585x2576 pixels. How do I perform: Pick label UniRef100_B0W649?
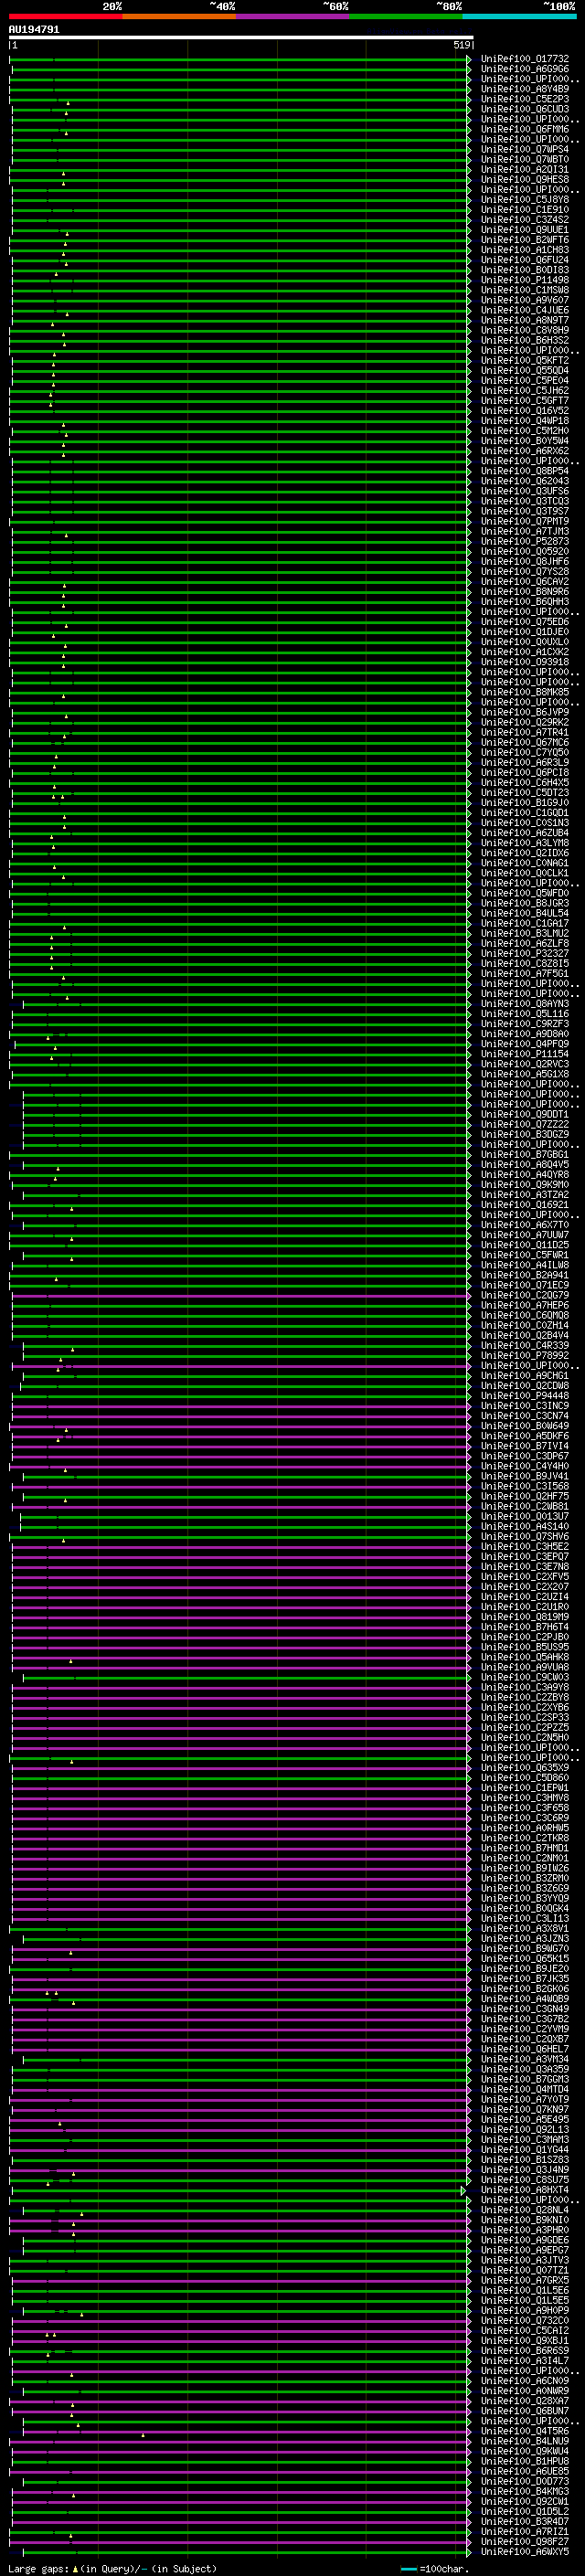tap(524, 1426)
